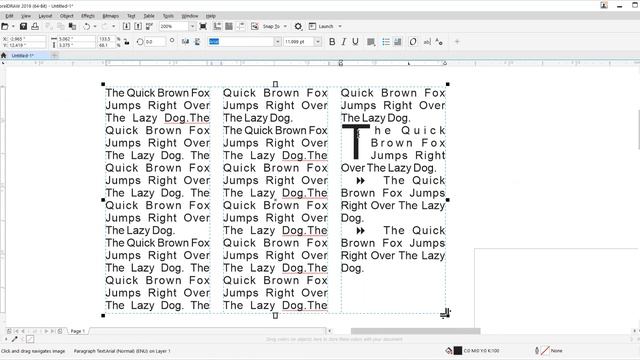Click the horizontal scrollbar thumb
The width and height of the screenshot is (640, 360).
(416, 331)
